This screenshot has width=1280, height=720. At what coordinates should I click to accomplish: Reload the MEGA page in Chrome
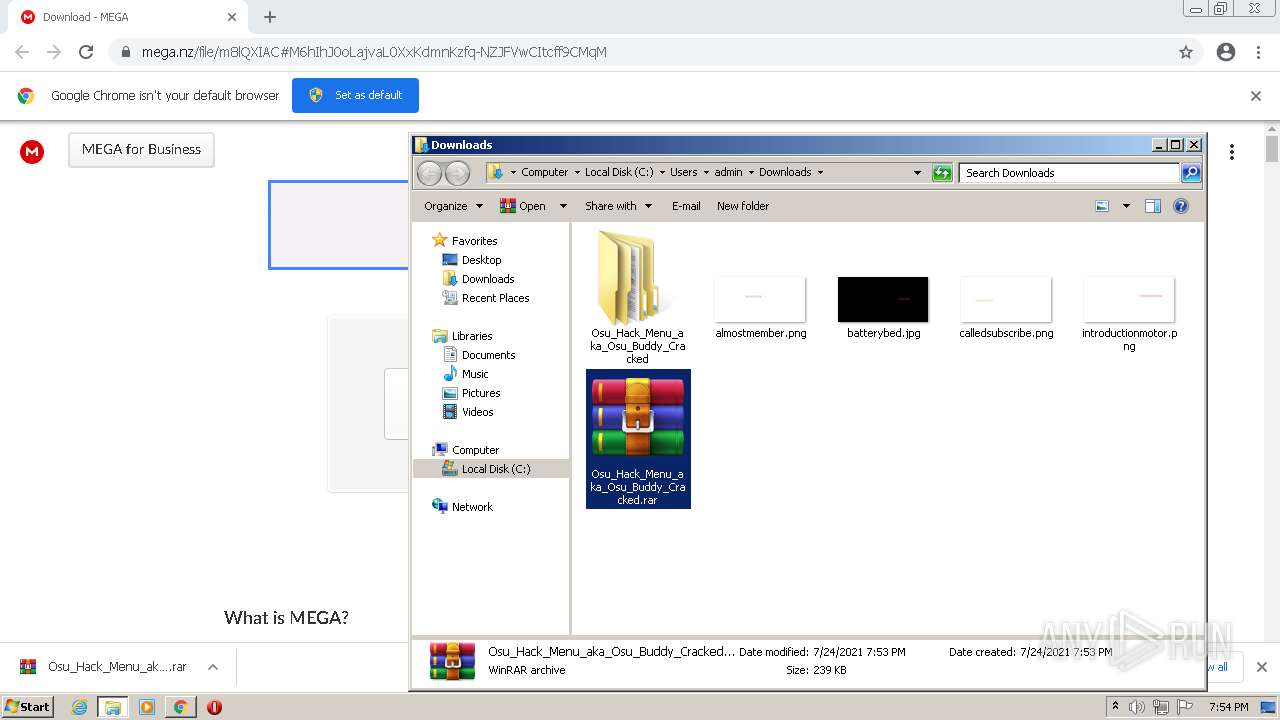click(86, 52)
